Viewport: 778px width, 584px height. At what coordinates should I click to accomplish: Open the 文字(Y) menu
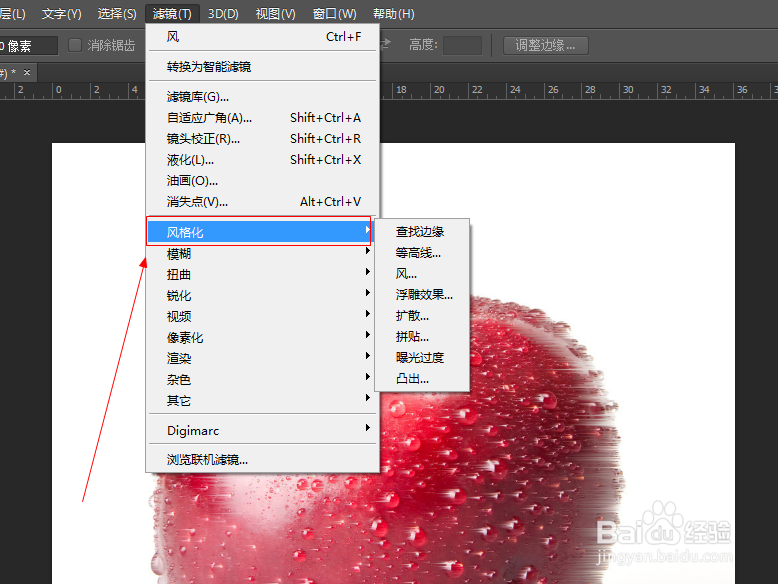pyautogui.click(x=62, y=13)
